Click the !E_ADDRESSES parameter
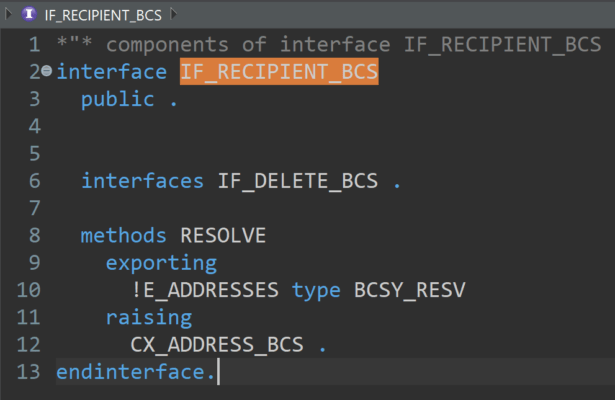The image size is (615, 400). click(205, 290)
